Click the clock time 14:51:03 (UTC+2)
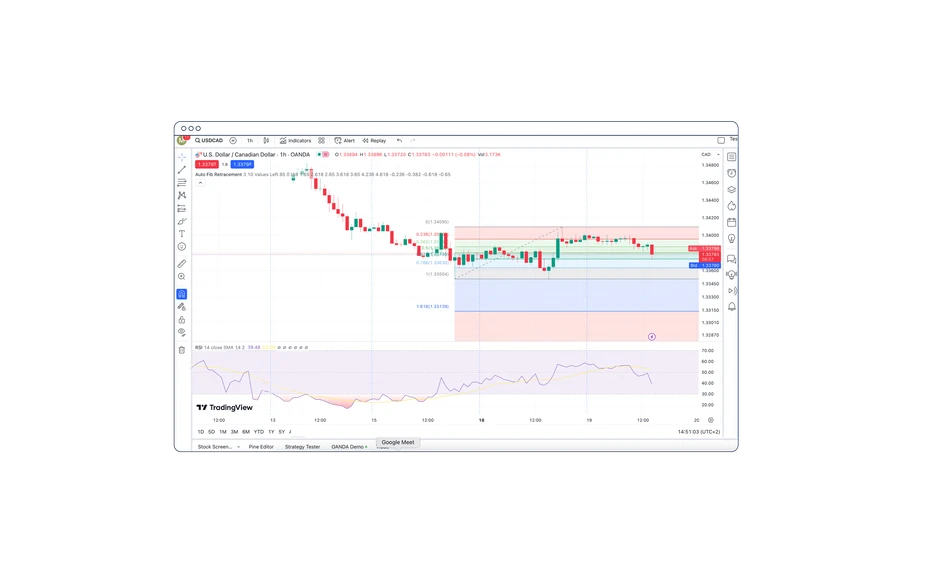 point(698,432)
